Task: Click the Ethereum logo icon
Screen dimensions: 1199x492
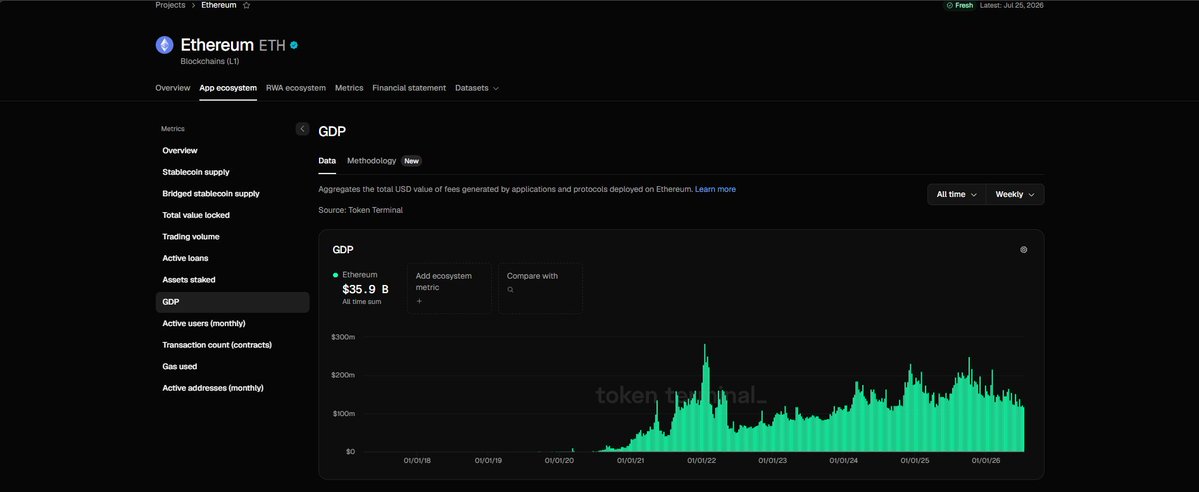Action: pos(164,45)
